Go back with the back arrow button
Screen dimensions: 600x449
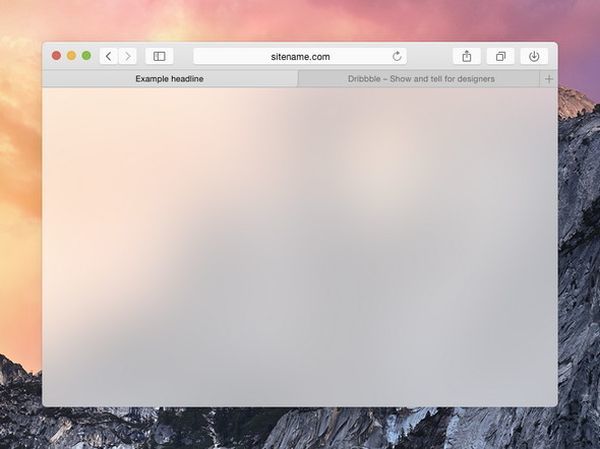point(109,56)
